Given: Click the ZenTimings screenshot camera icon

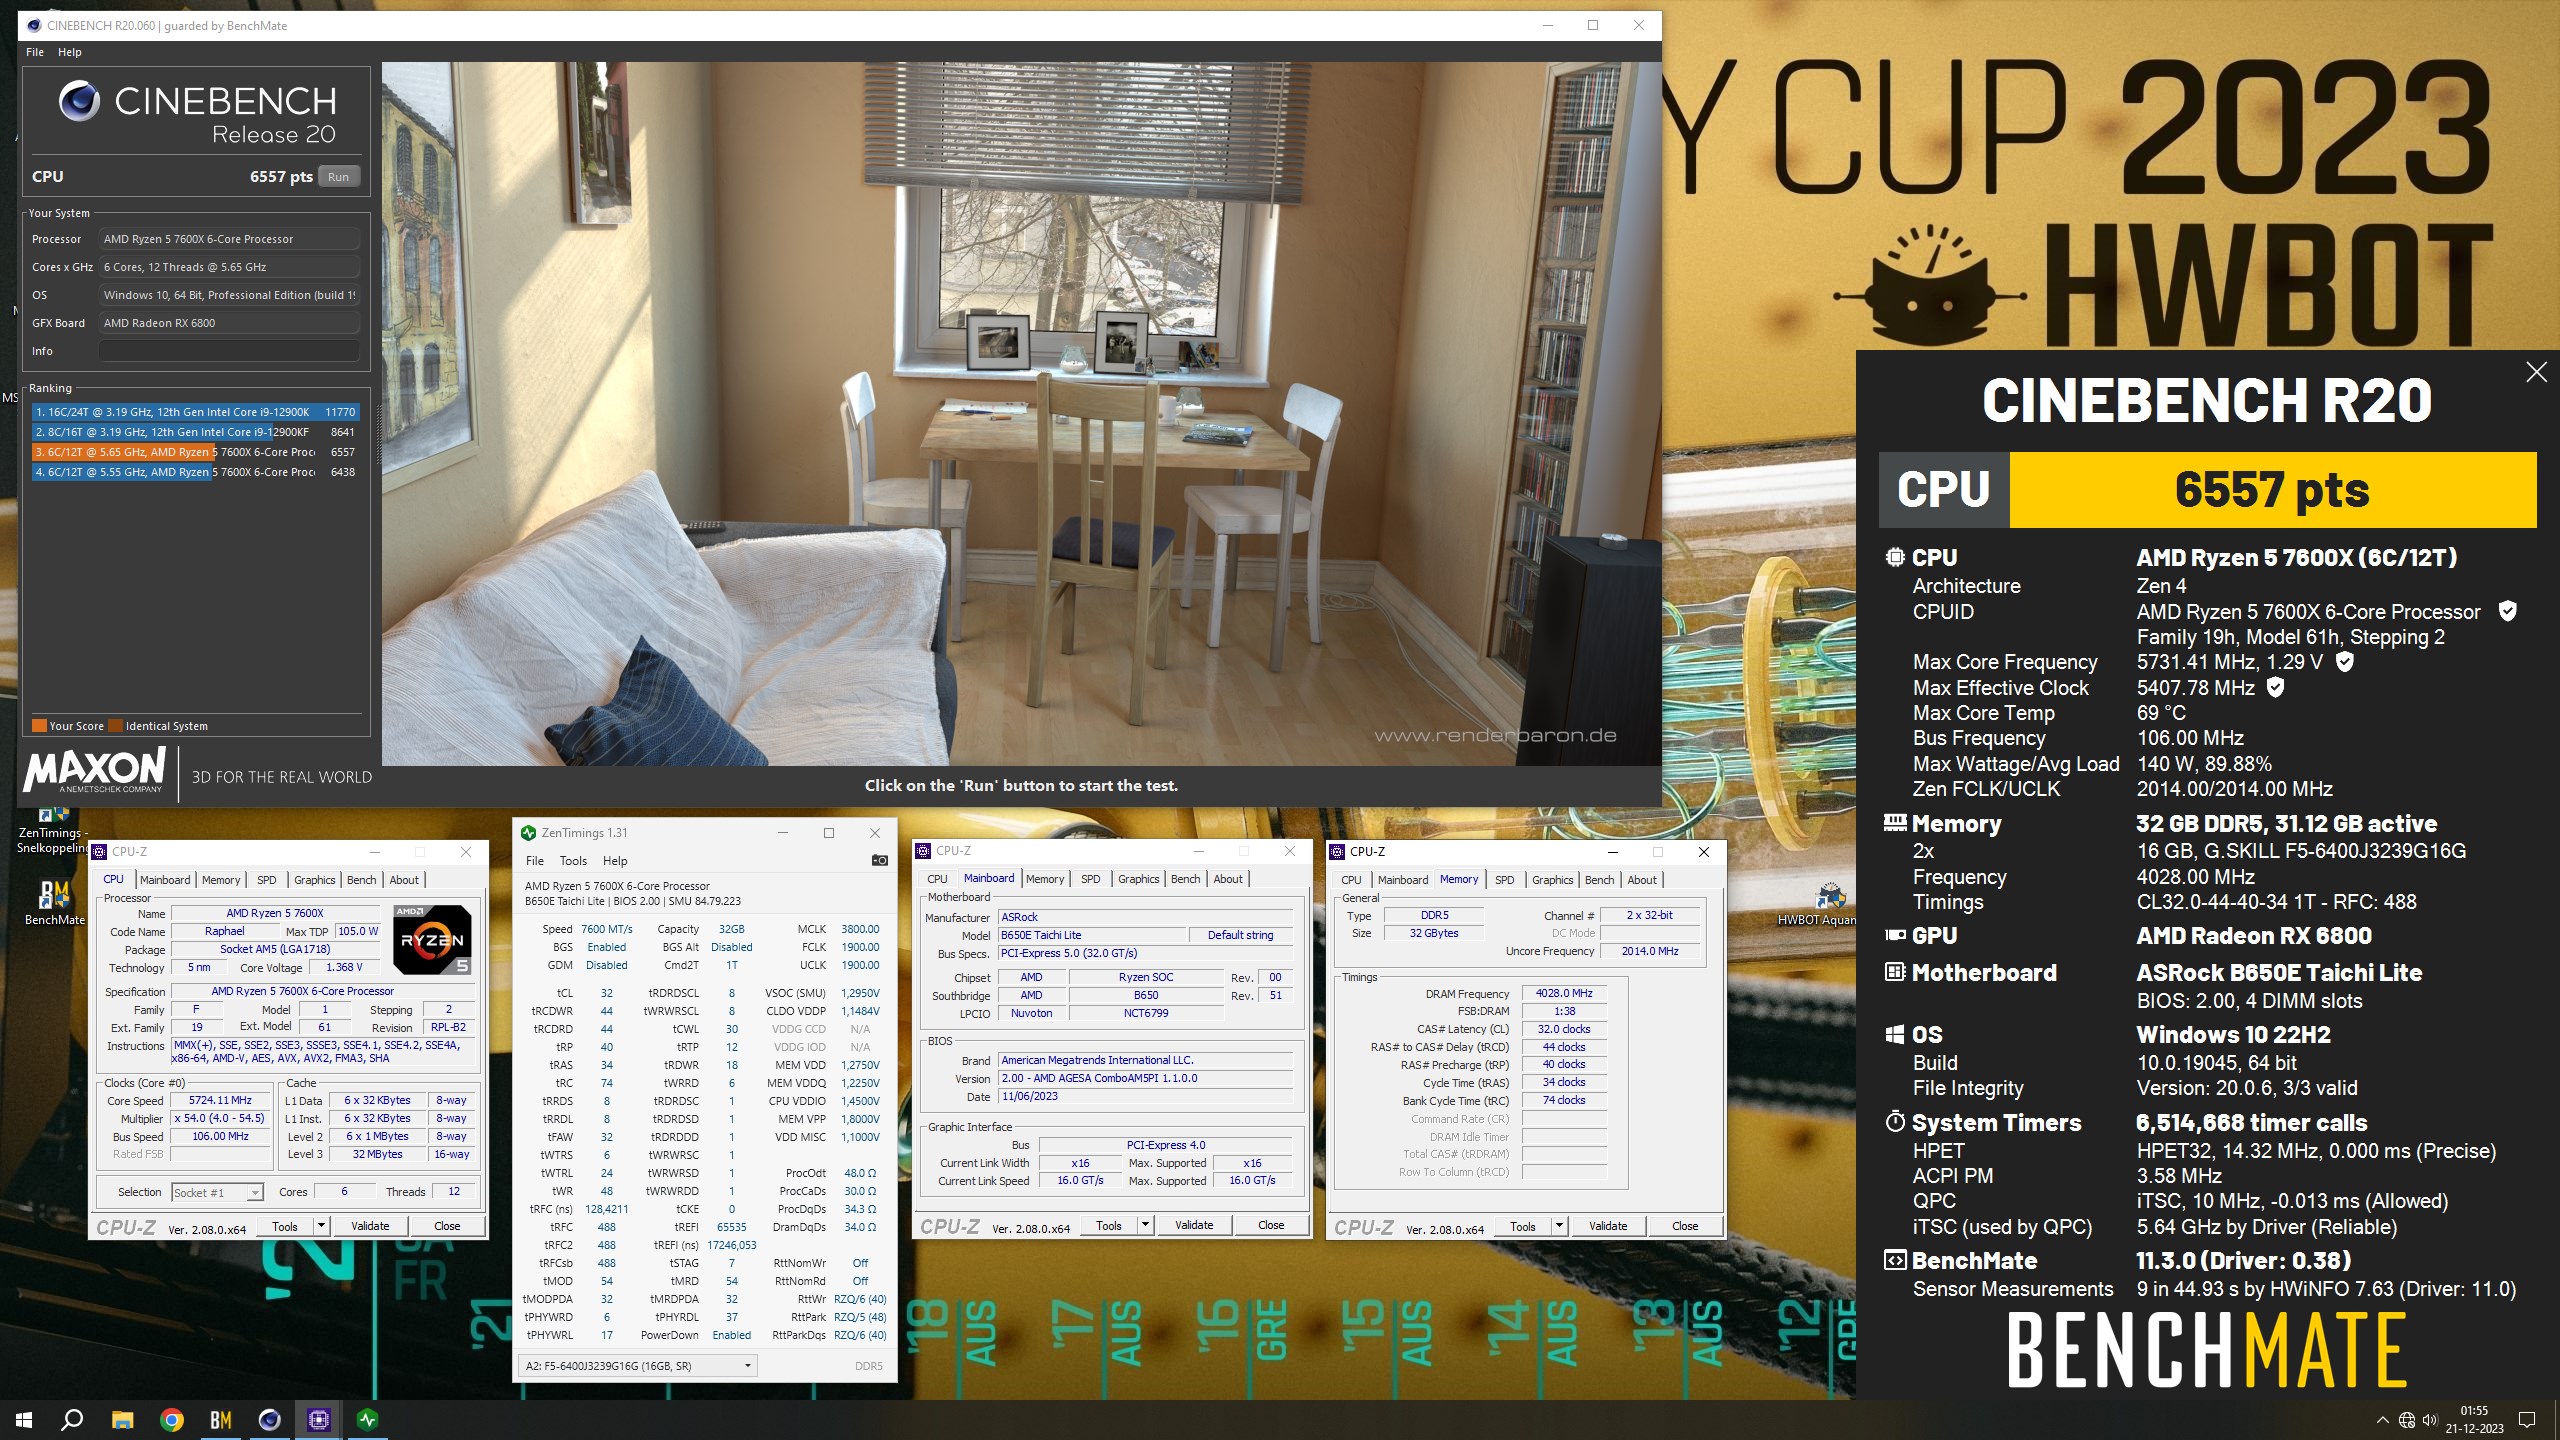Looking at the screenshot, I should tap(879, 860).
